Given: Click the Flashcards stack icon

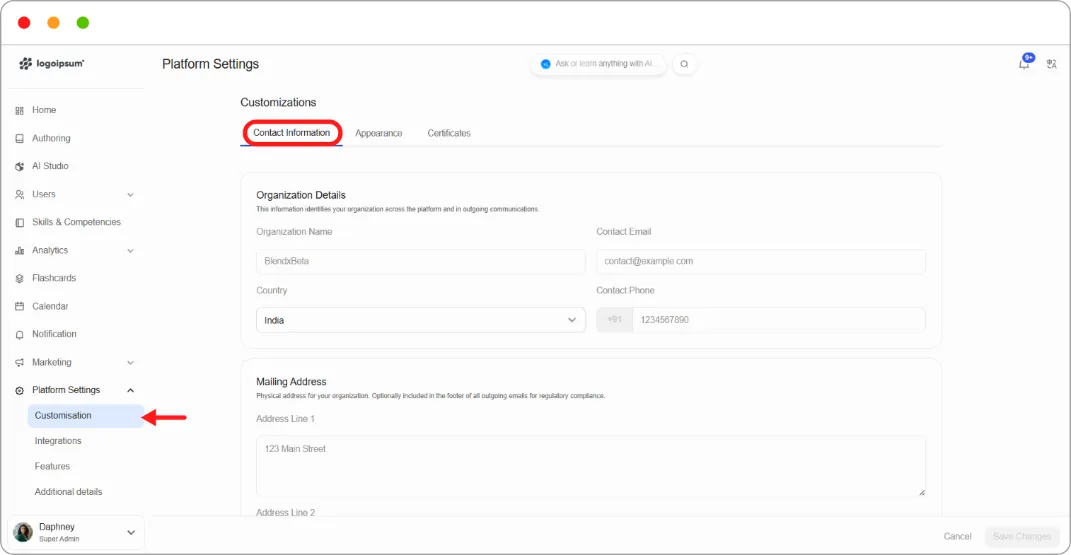Looking at the screenshot, I should pos(19,279).
